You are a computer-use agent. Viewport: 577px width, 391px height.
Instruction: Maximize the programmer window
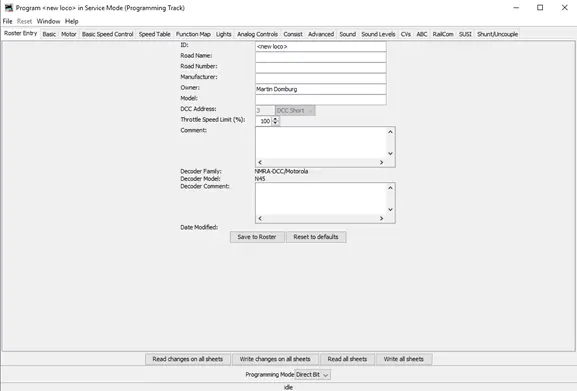point(540,8)
